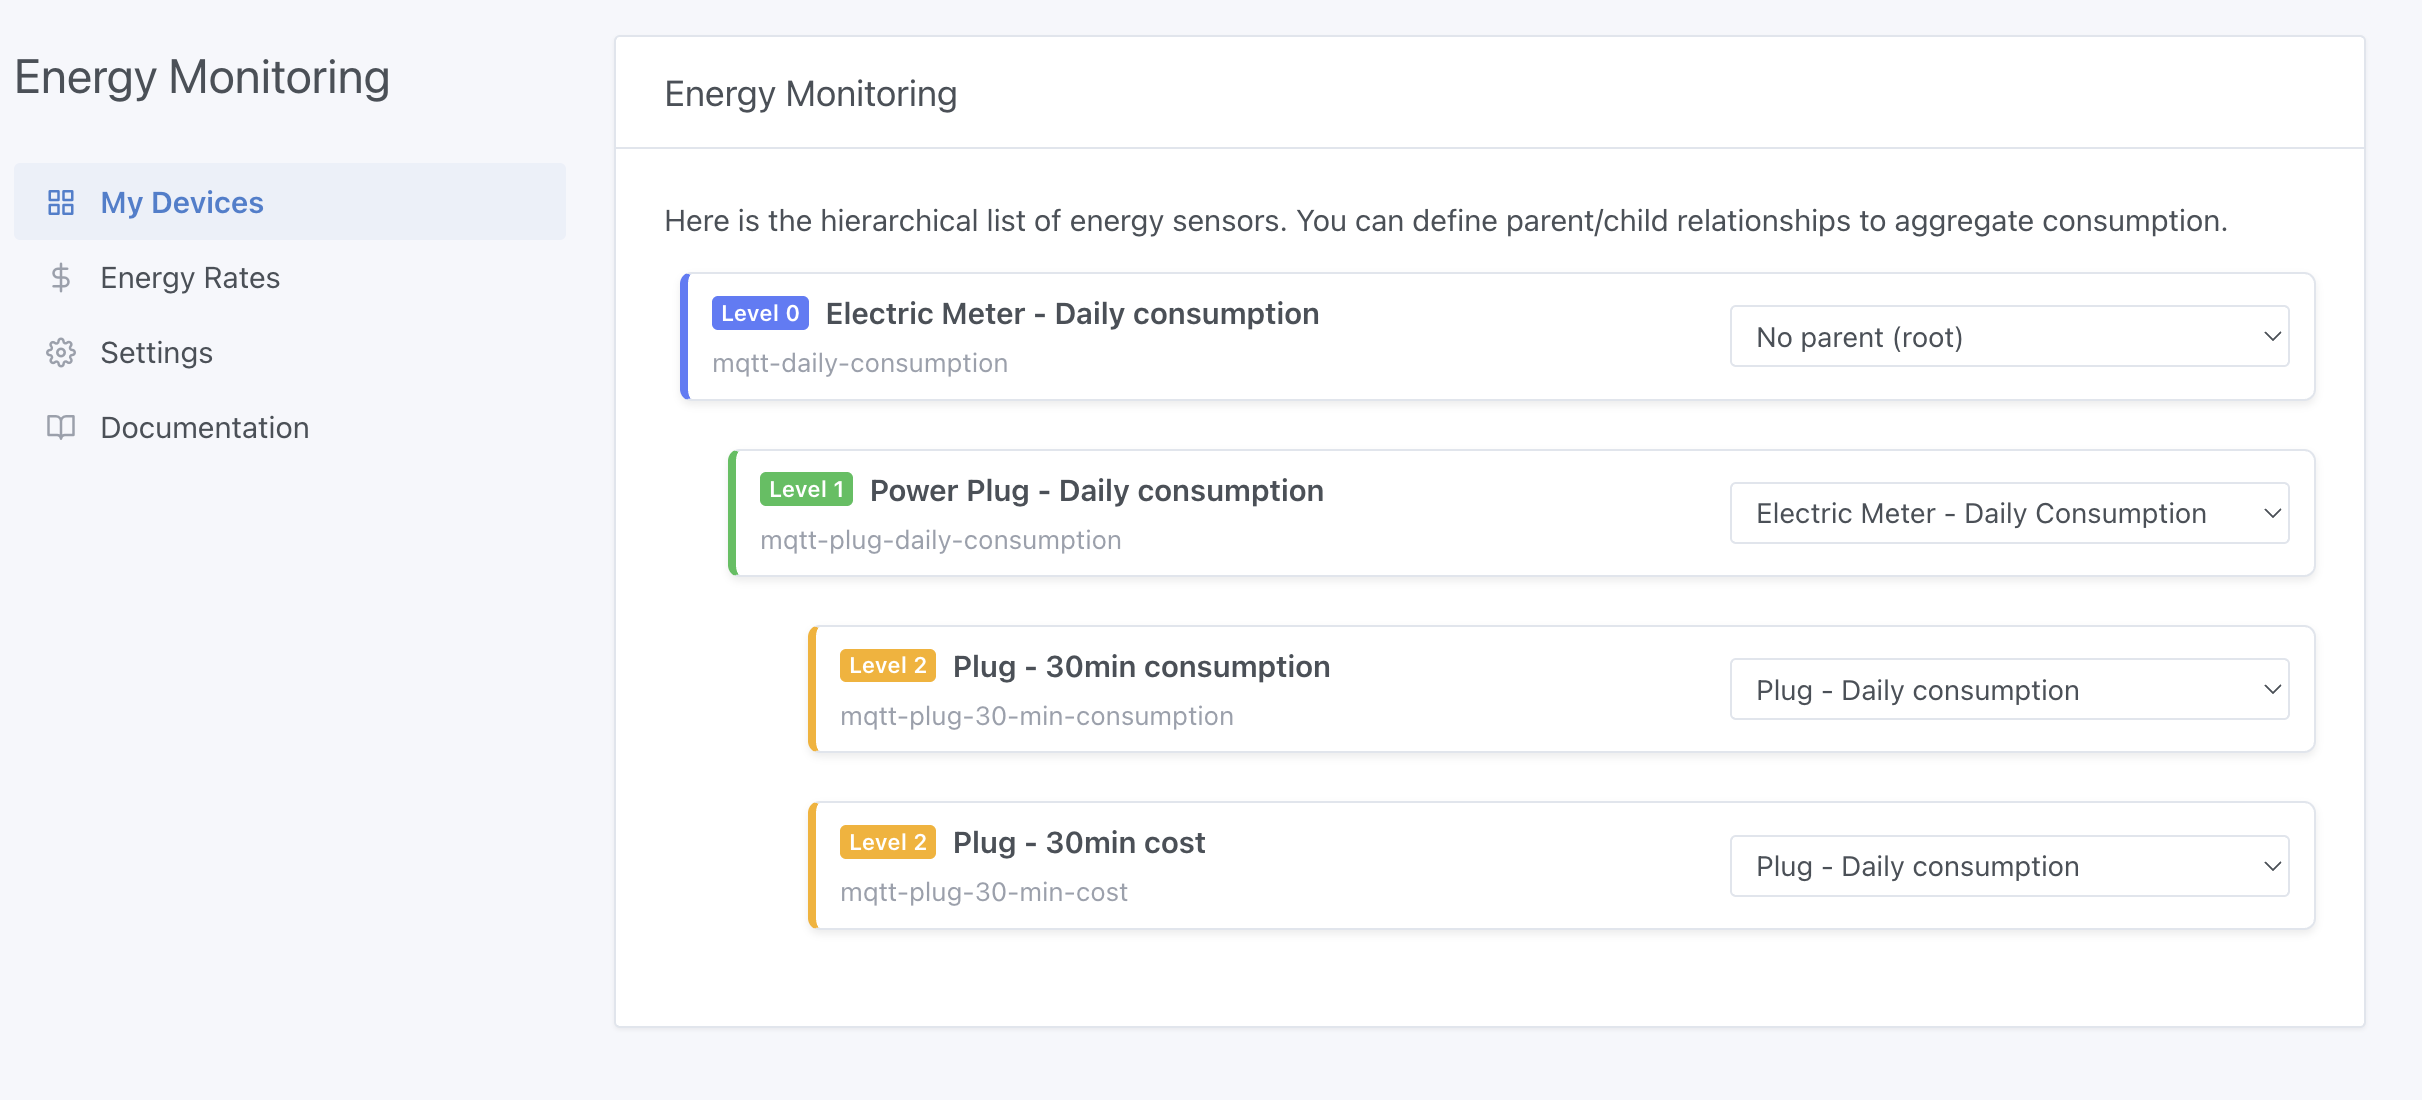Select the My Devices grid icon
The height and width of the screenshot is (1100, 2422).
pyautogui.click(x=61, y=202)
